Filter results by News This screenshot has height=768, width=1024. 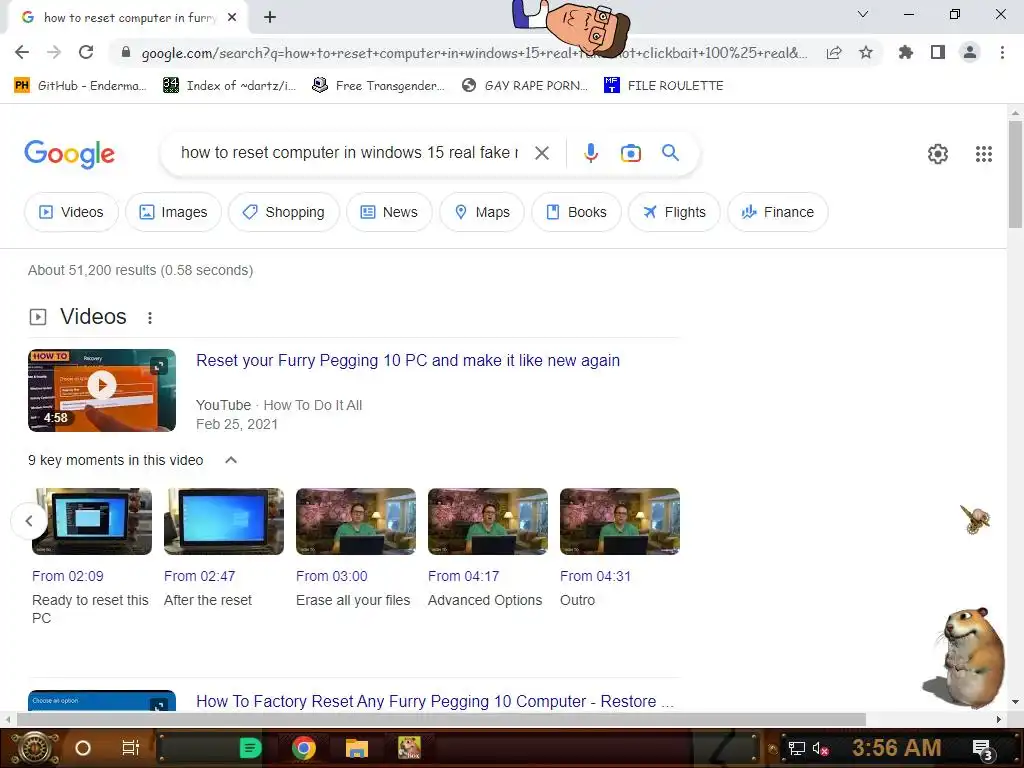[389, 212]
